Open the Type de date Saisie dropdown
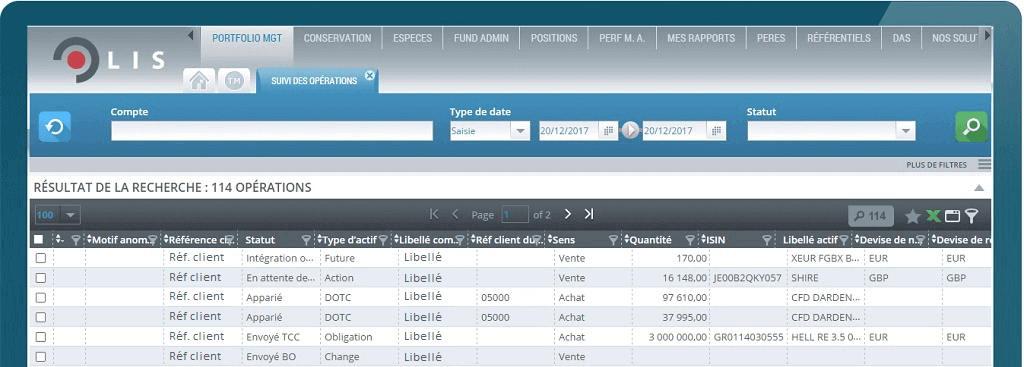This screenshot has width=1024, height=367. (520, 131)
